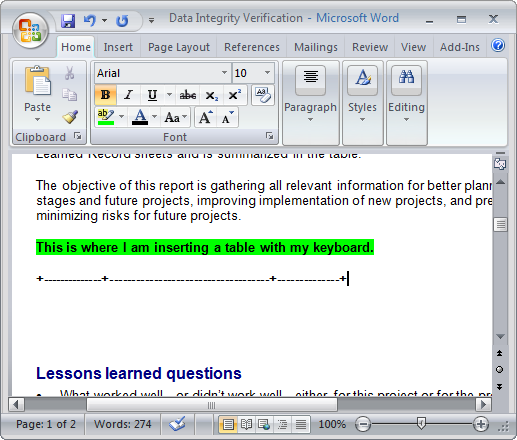Viewport: 517px width, 440px height.
Task: Apply green text highlight color
Action: (x=106, y=117)
